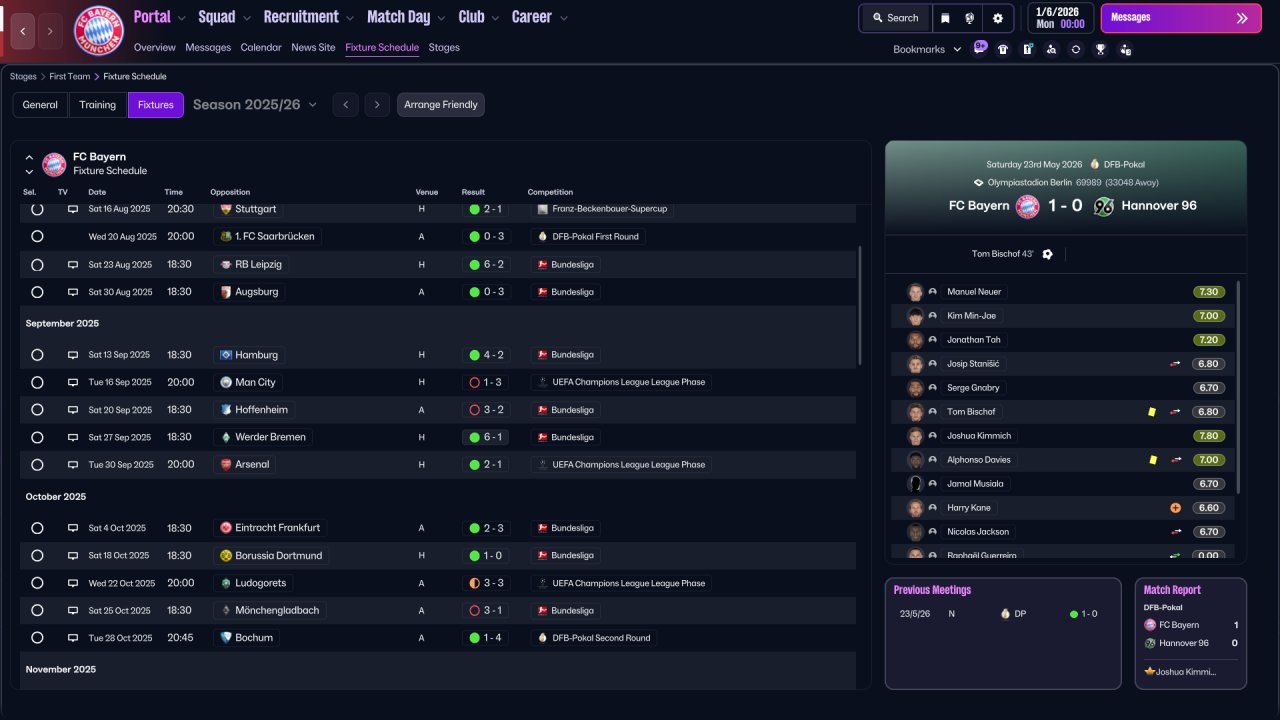Click Harry Kane's orange injury icon
The width and height of the screenshot is (1280, 720).
coord(1175,508)
